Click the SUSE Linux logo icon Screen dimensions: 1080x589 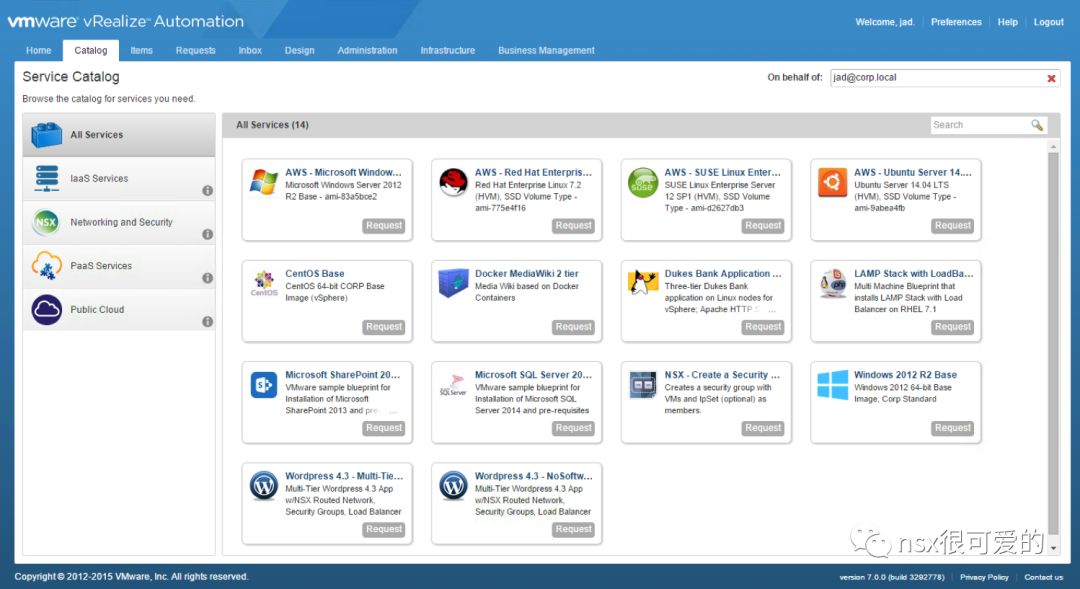[x=643, y=182]
